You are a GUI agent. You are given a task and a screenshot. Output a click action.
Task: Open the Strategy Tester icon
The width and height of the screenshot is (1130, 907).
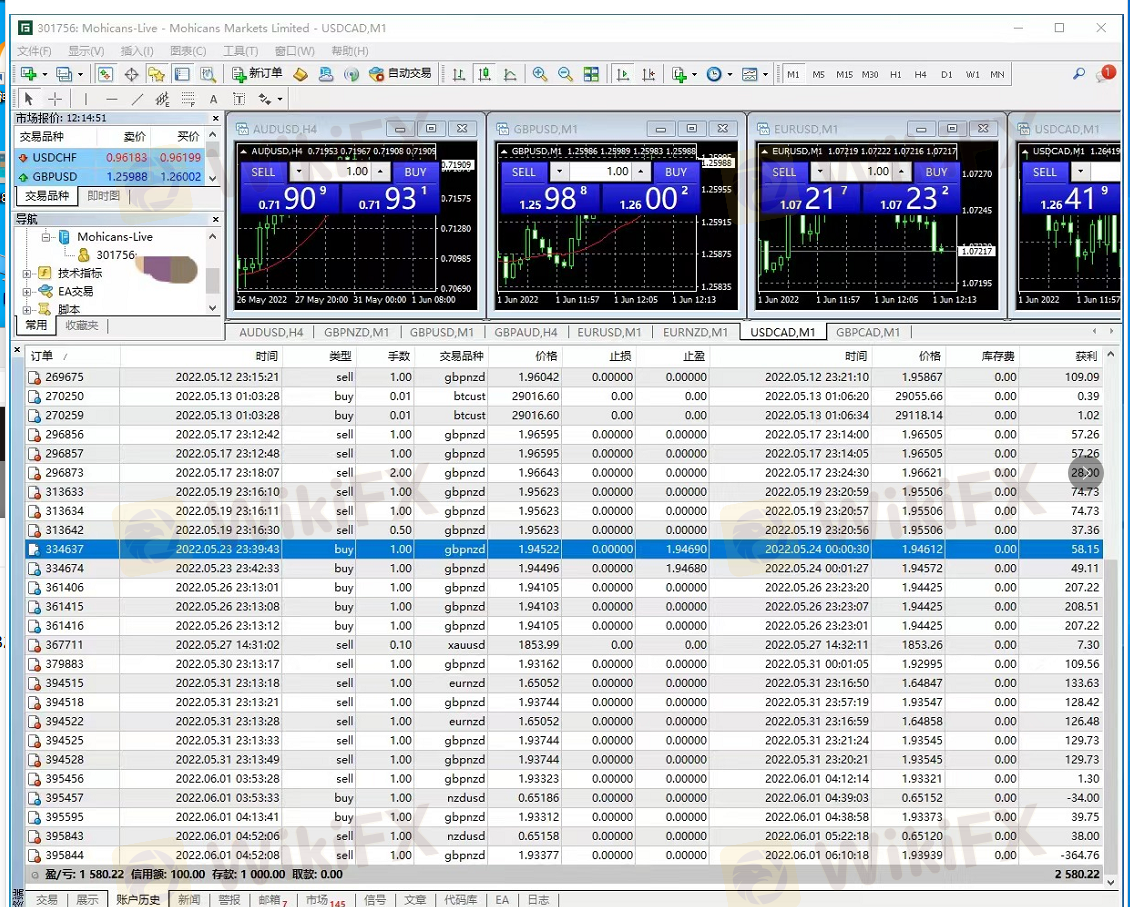point(208,74)
